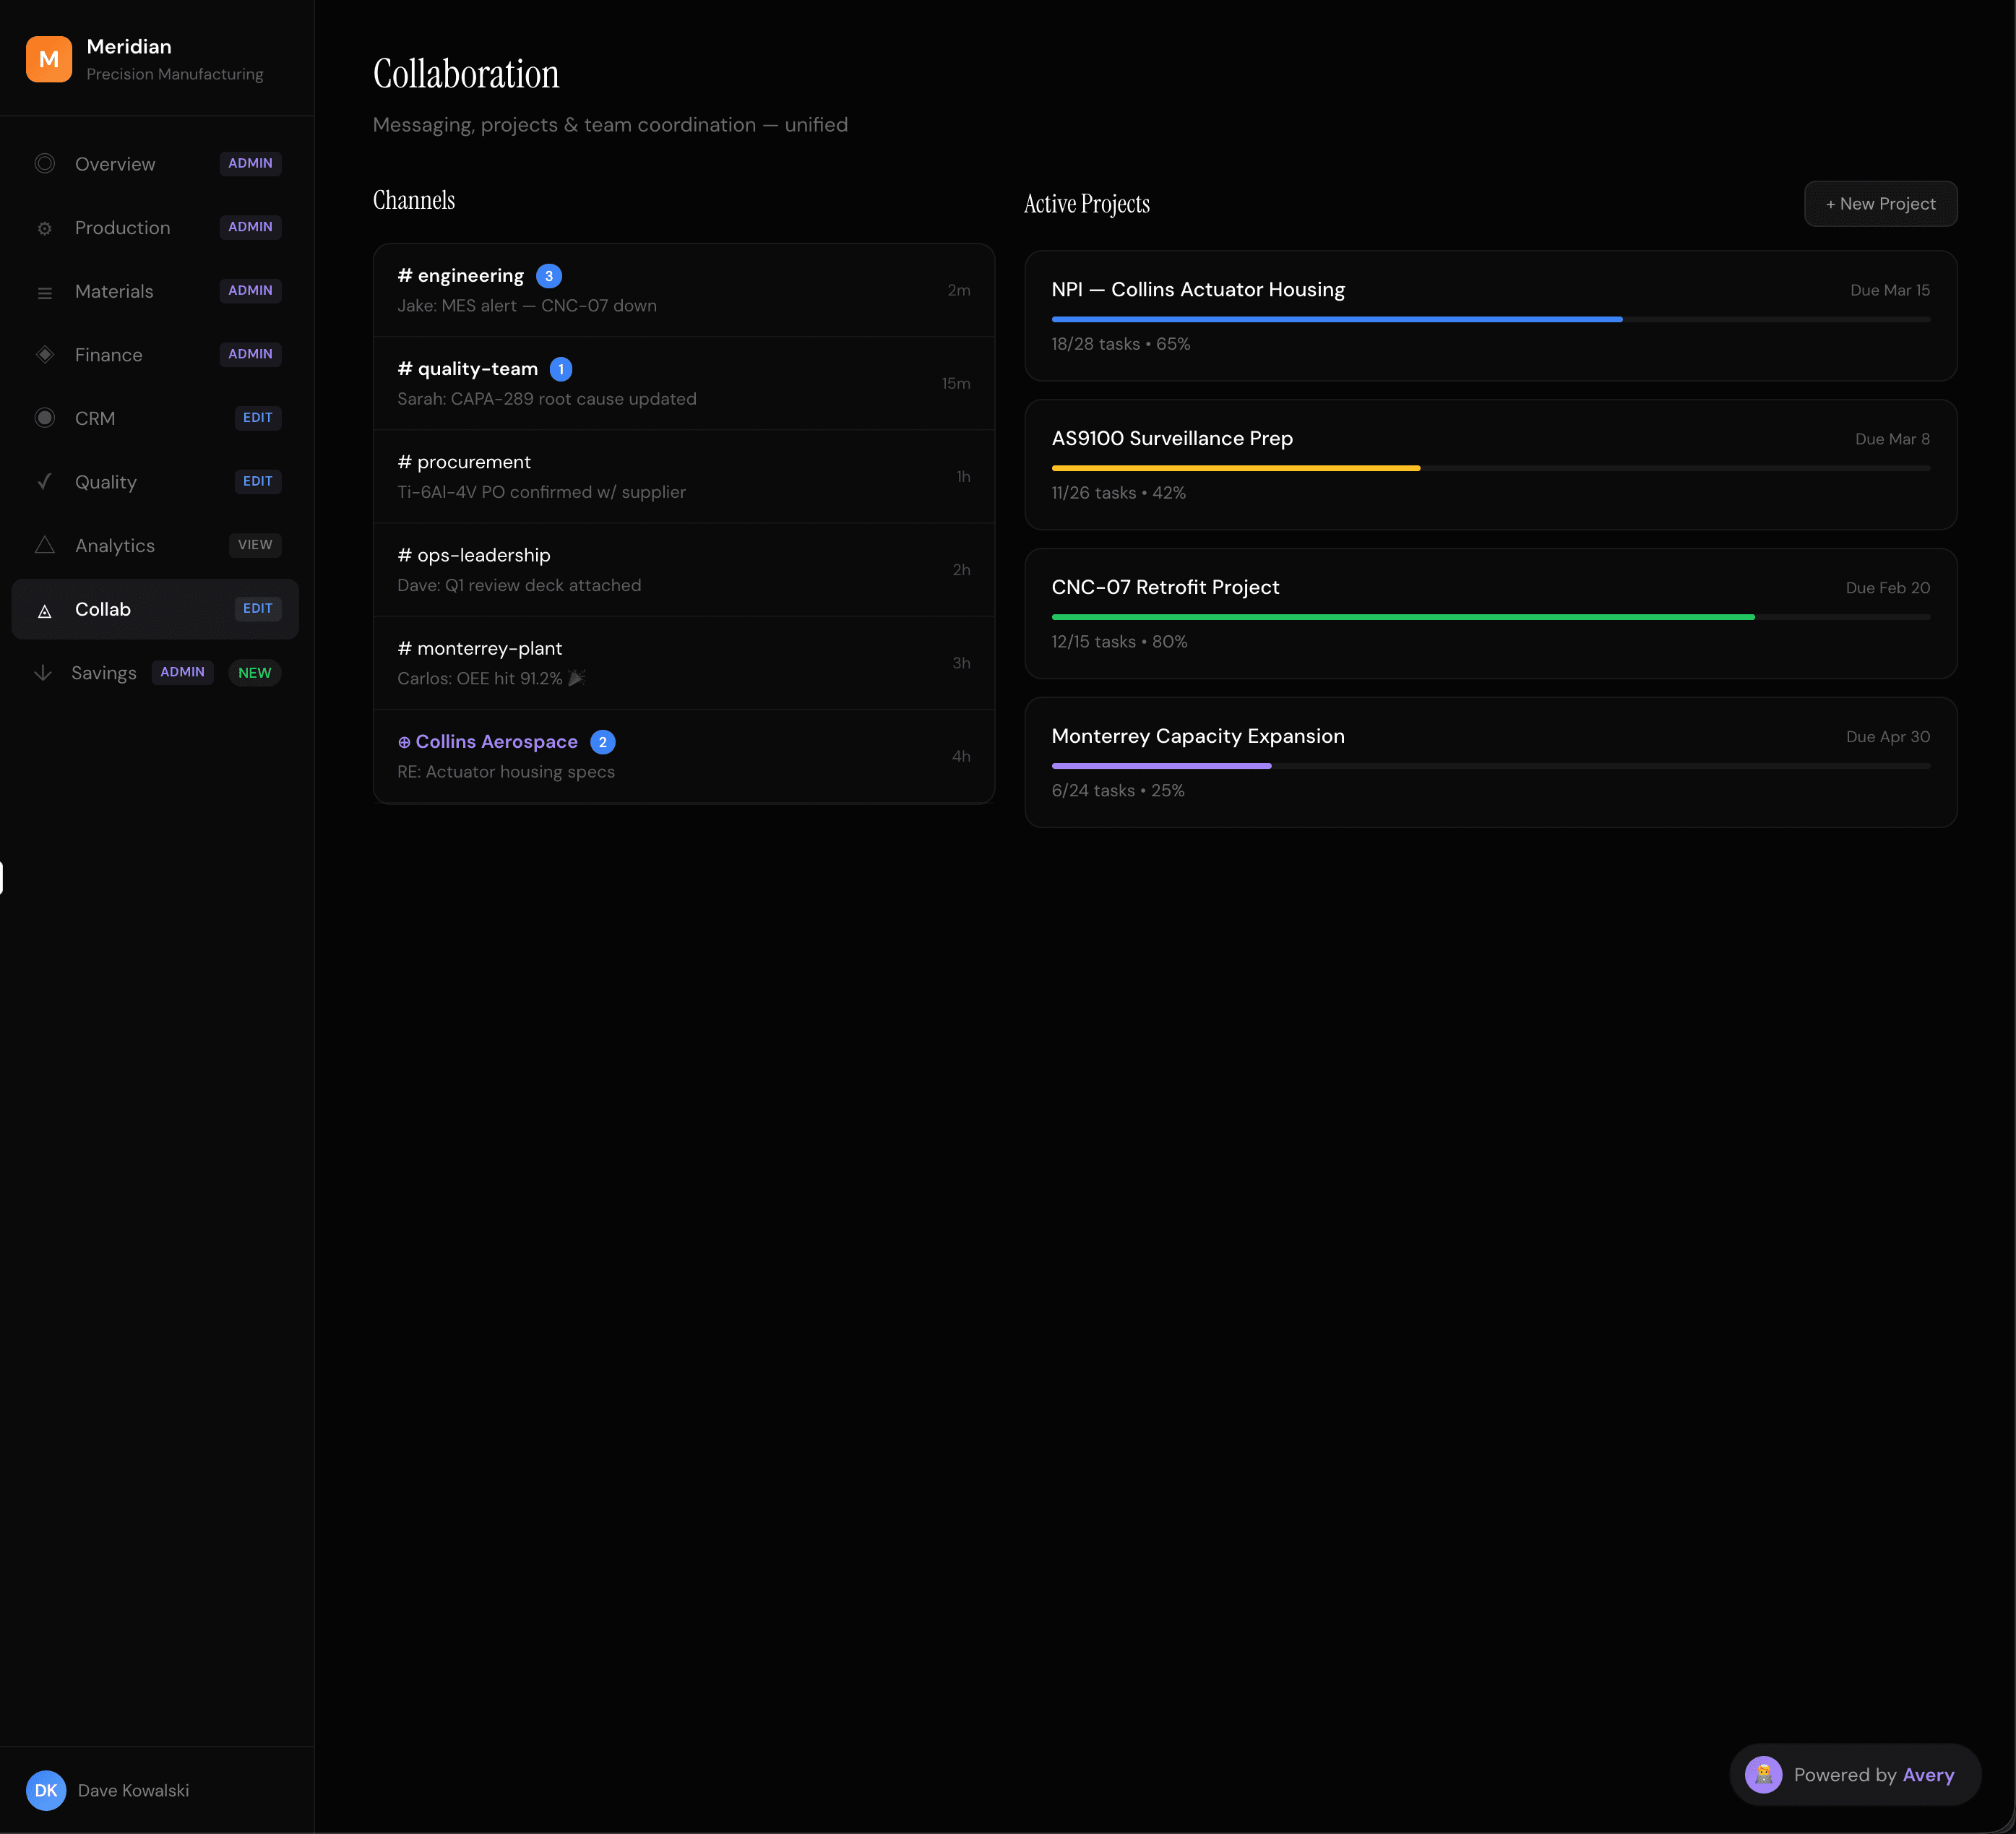Create a new project with + New Project
The width and height of the screenshot is (2016, 1834).
[x=1880, y=204]
